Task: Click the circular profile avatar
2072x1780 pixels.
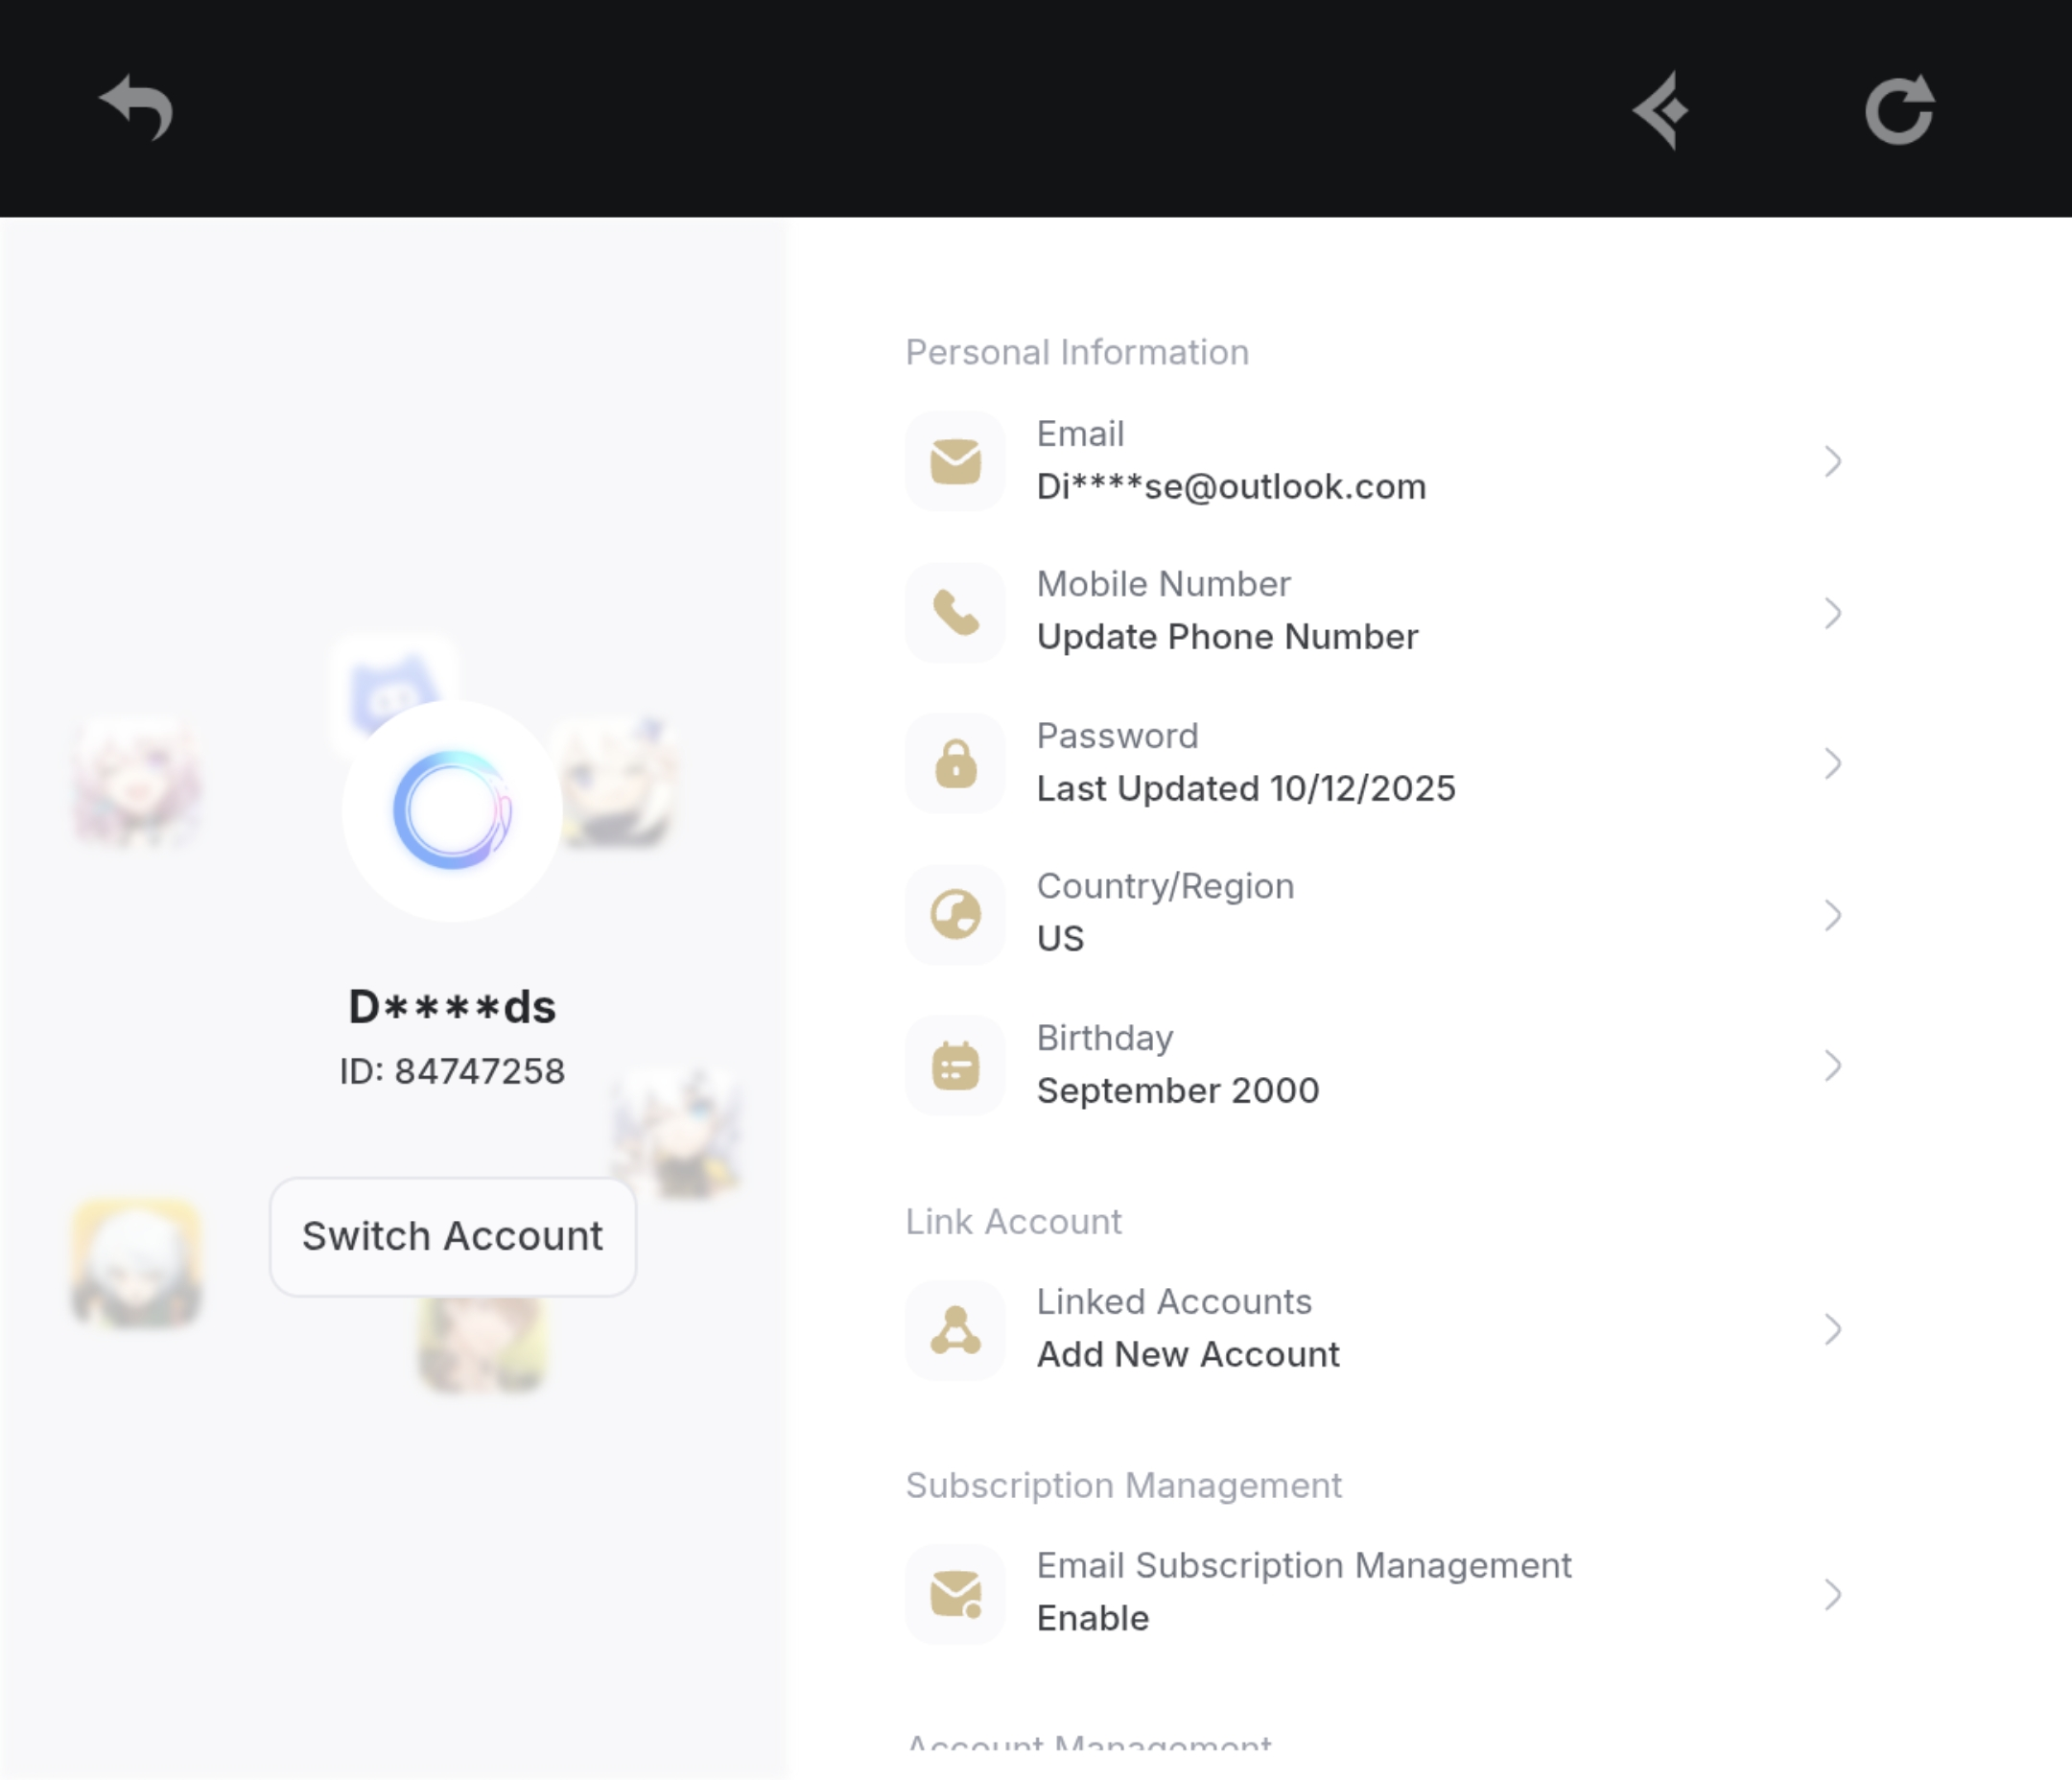Action: pos(452,810)
